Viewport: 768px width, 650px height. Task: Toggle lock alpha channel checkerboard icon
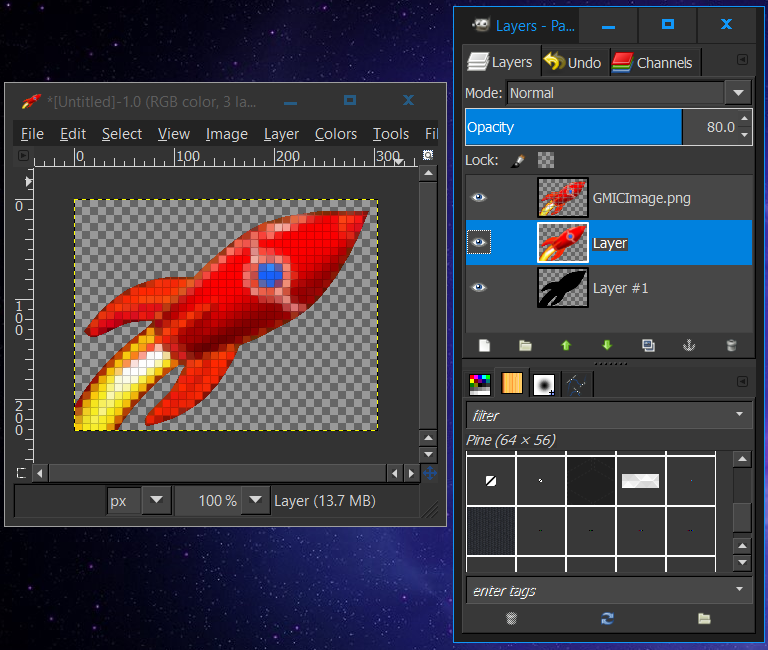[546, 160]
